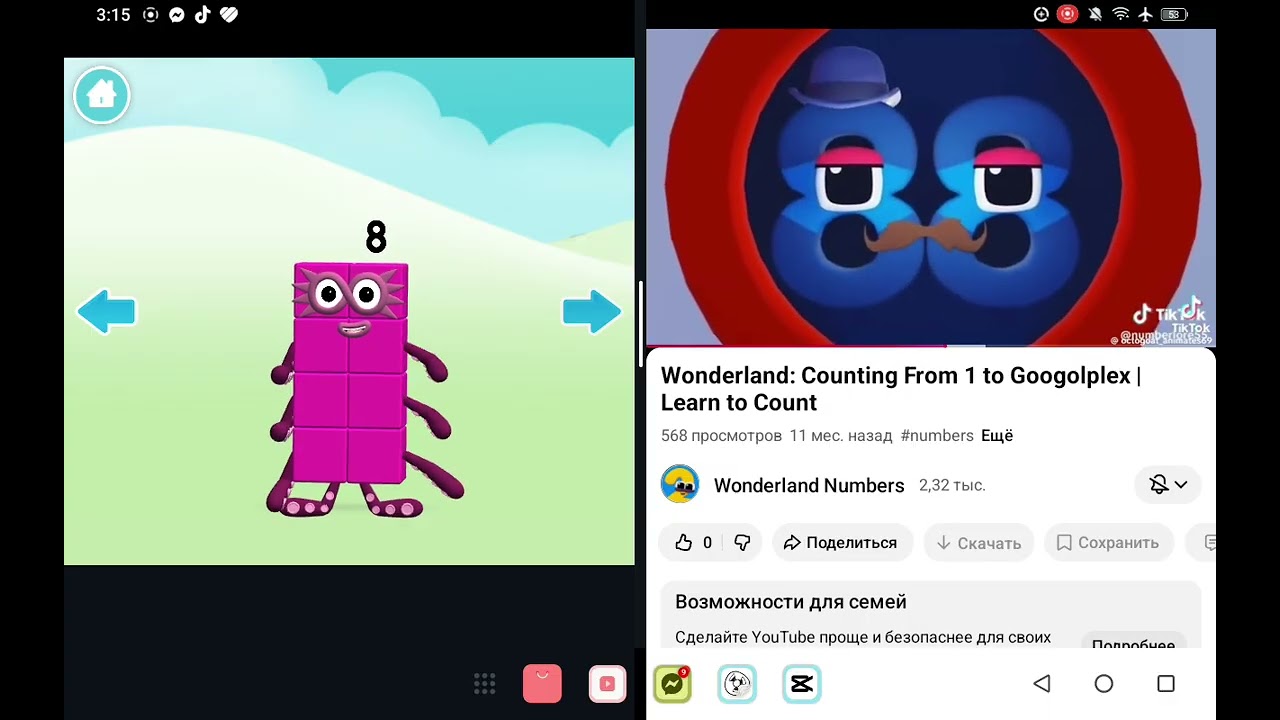Tap the Wi-Fi icon in the status bar
Screen dimensions: 1280x720
1121,14
